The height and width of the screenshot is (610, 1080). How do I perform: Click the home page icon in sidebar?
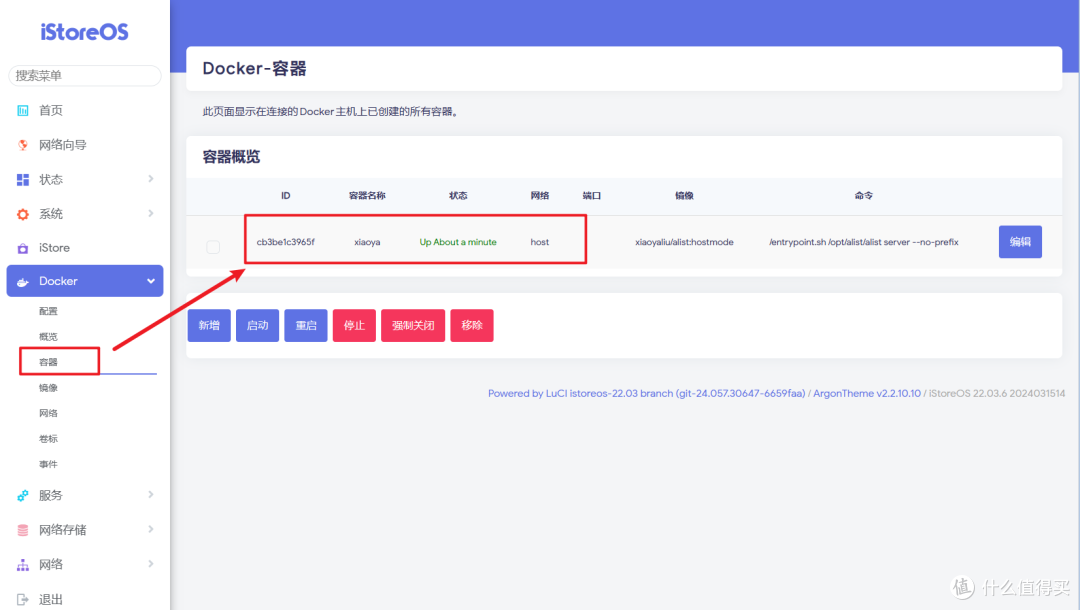(x=23, y=110)
